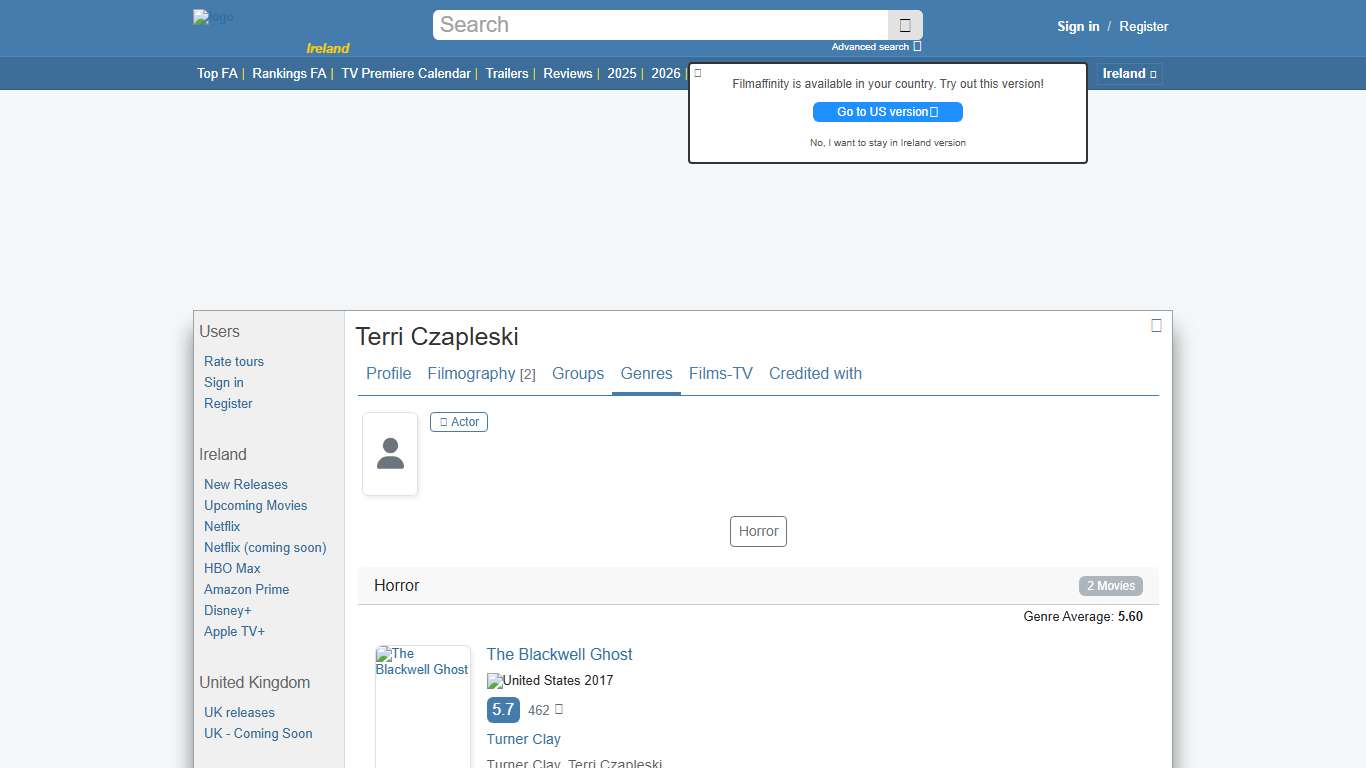Close the country version popup
The height and width of the screenshot is (768, 1366).
point(698,73)
